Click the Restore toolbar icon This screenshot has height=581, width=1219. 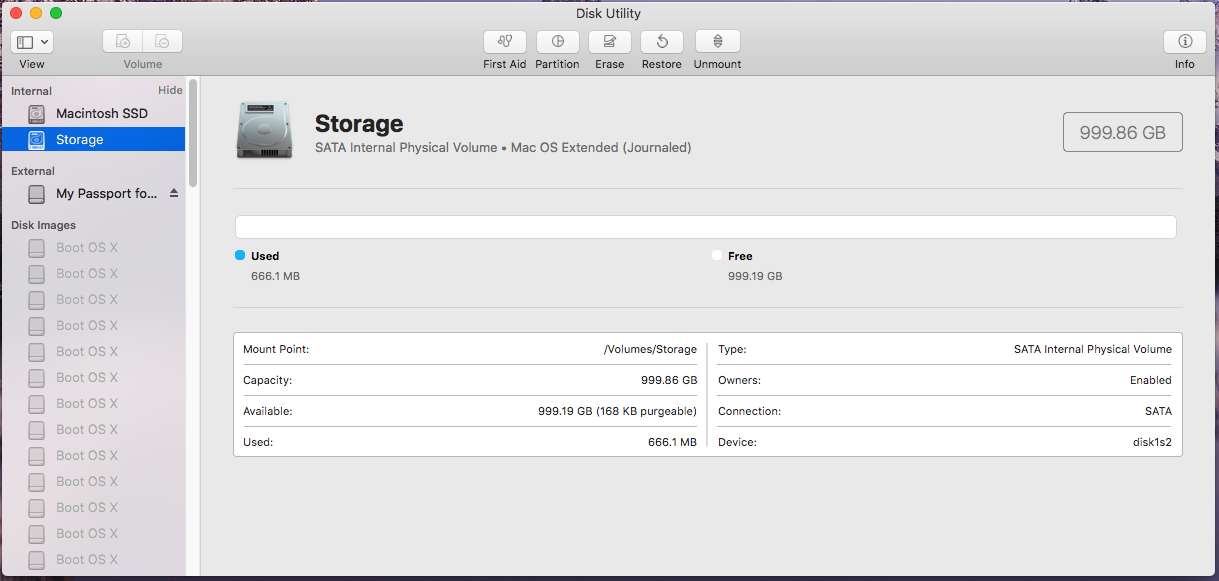coord(661,42)
